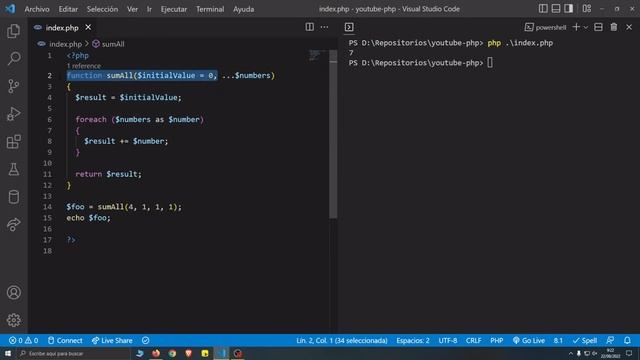Open the Source Control view

coord(13,86)
